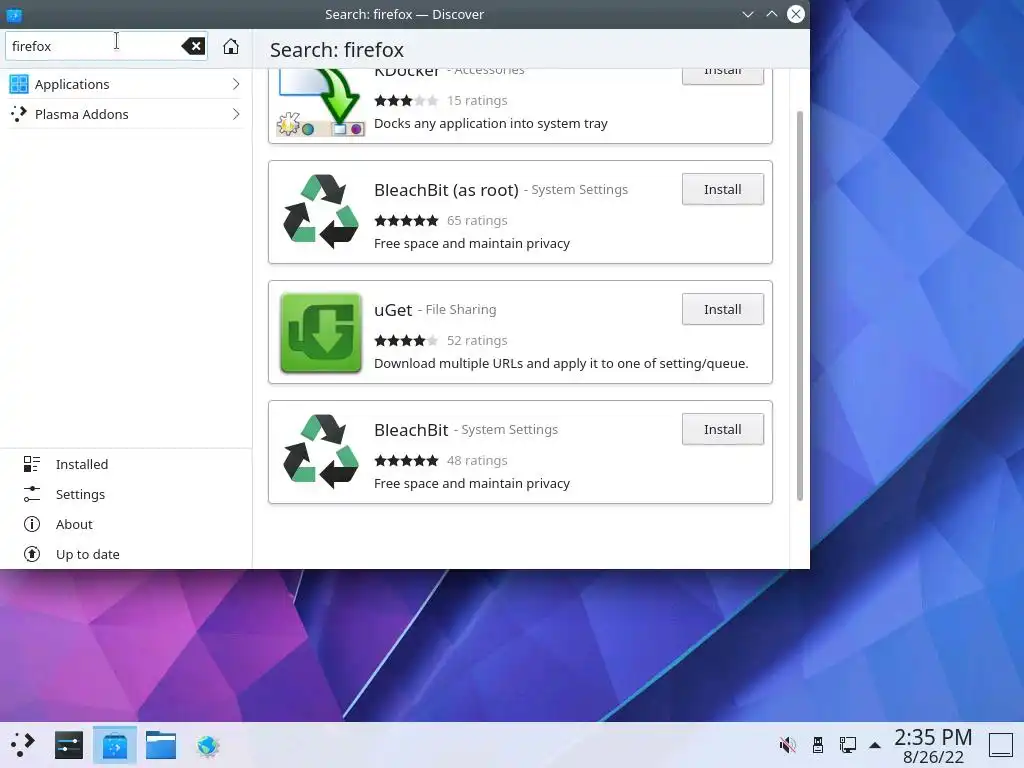
Task: Open the uGet green download icon
Action: (321, 332)
